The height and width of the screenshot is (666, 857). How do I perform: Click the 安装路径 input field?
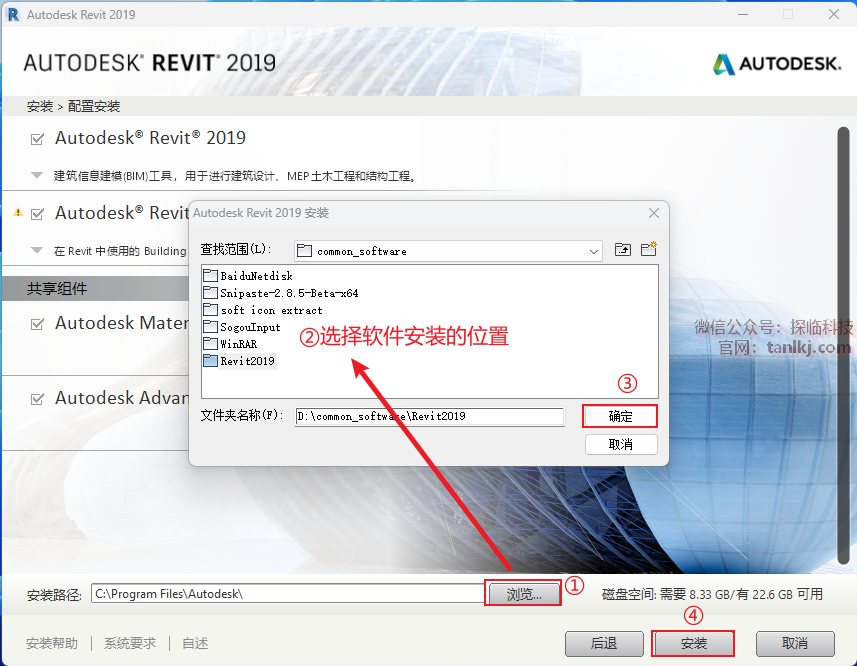tap(288, 594)
